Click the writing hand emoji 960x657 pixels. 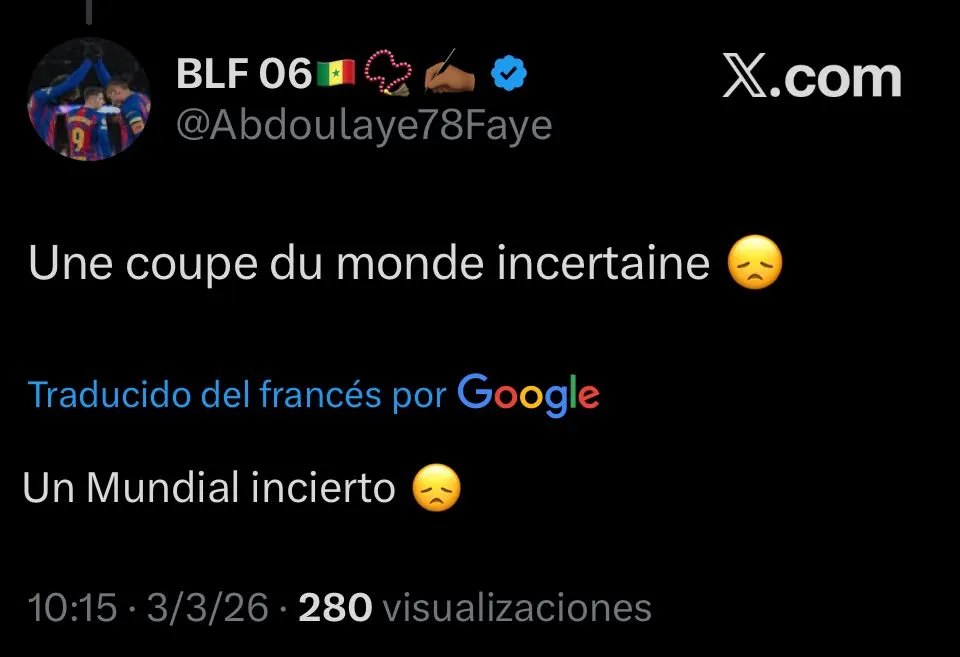tap(449, 72)
